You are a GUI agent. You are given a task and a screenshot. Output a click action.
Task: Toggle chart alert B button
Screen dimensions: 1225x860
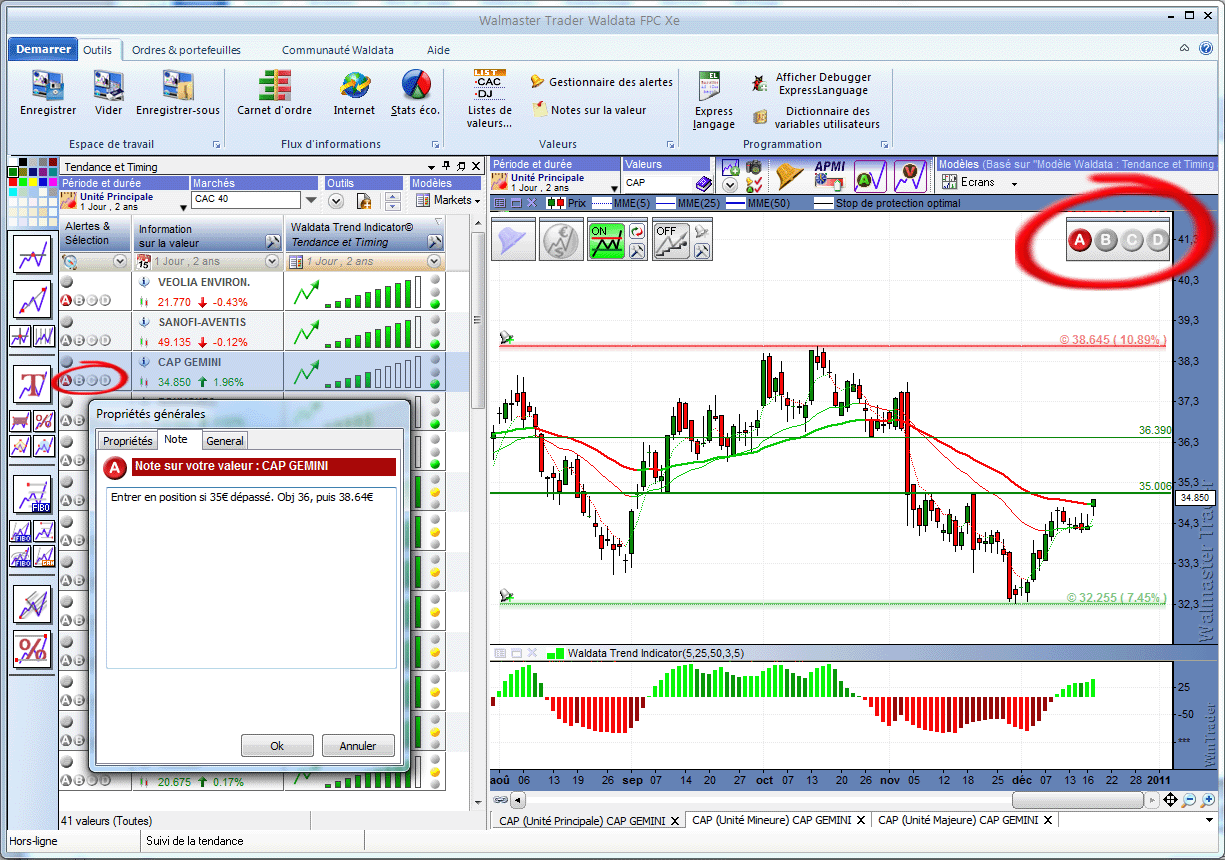click(x=1105, y=240)
